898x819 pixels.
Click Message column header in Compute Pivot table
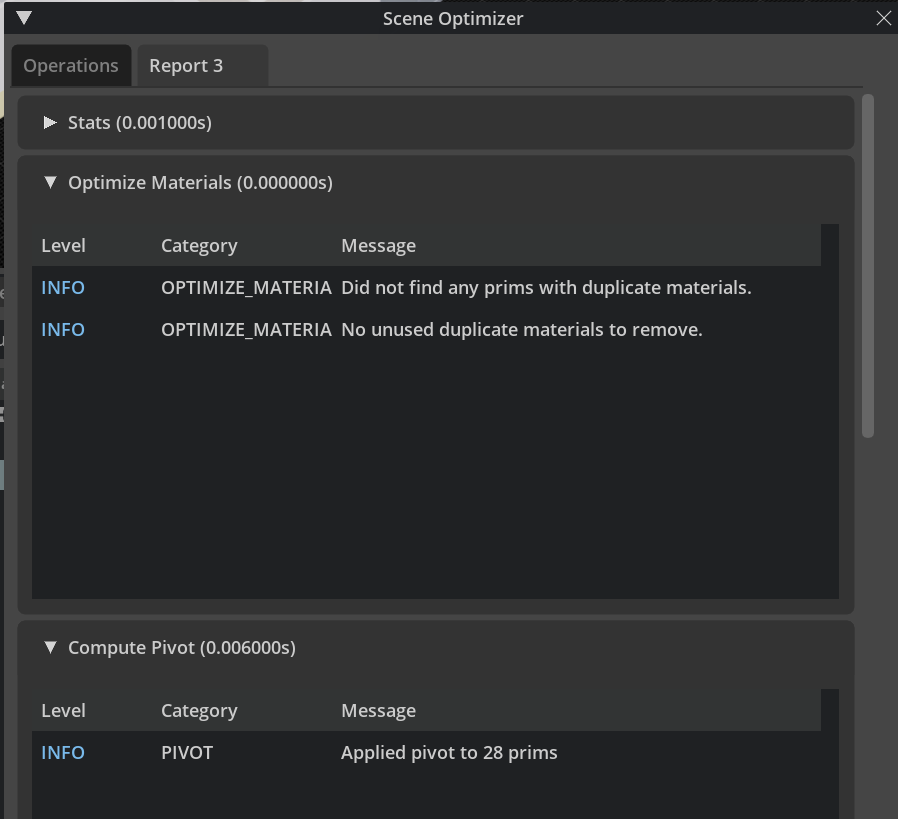coord(378,711)
